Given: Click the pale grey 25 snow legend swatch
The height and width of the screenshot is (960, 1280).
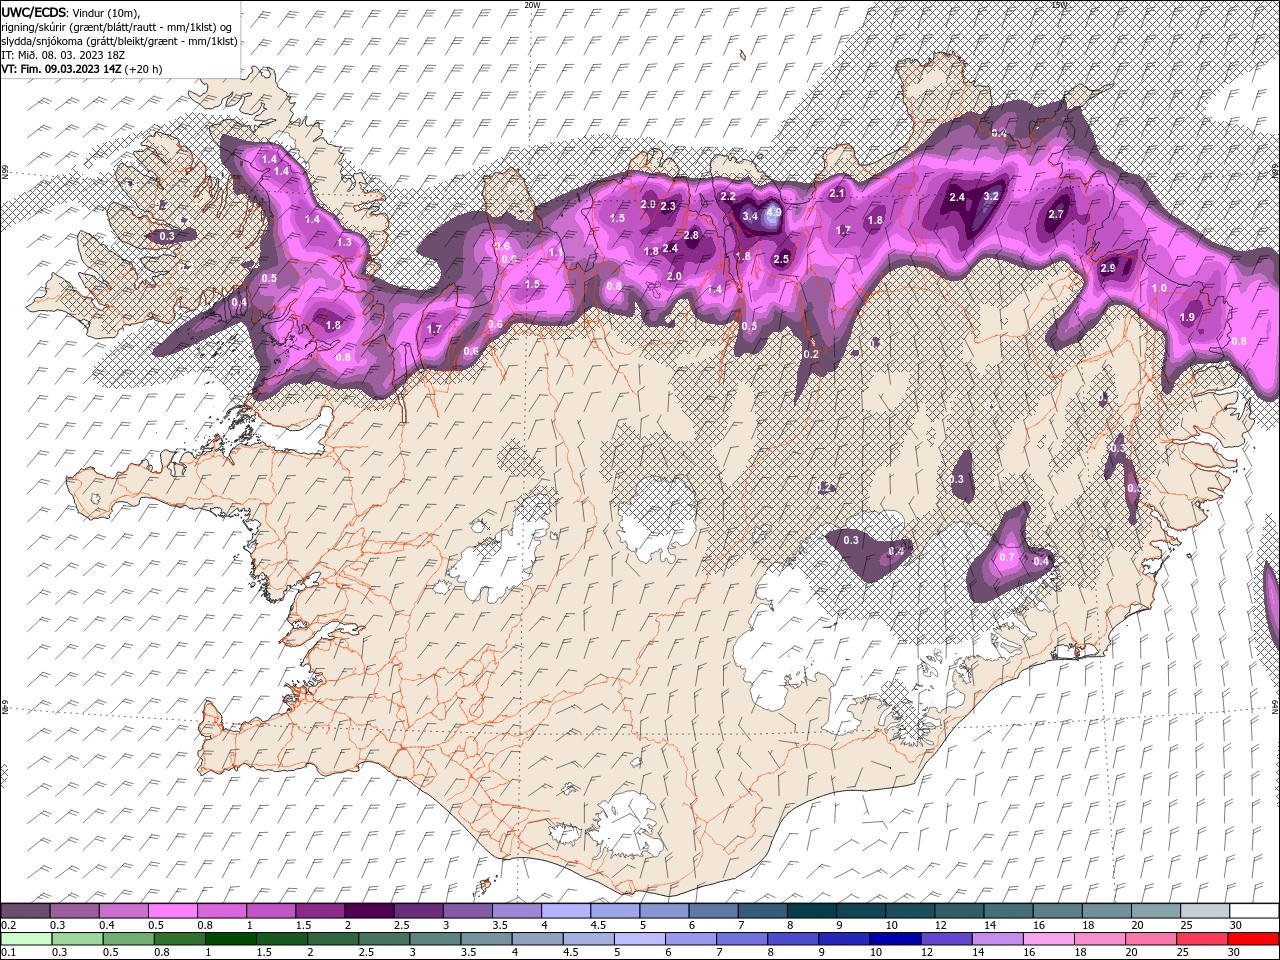Looking at the screenshot, I should tap(1205, 911).
